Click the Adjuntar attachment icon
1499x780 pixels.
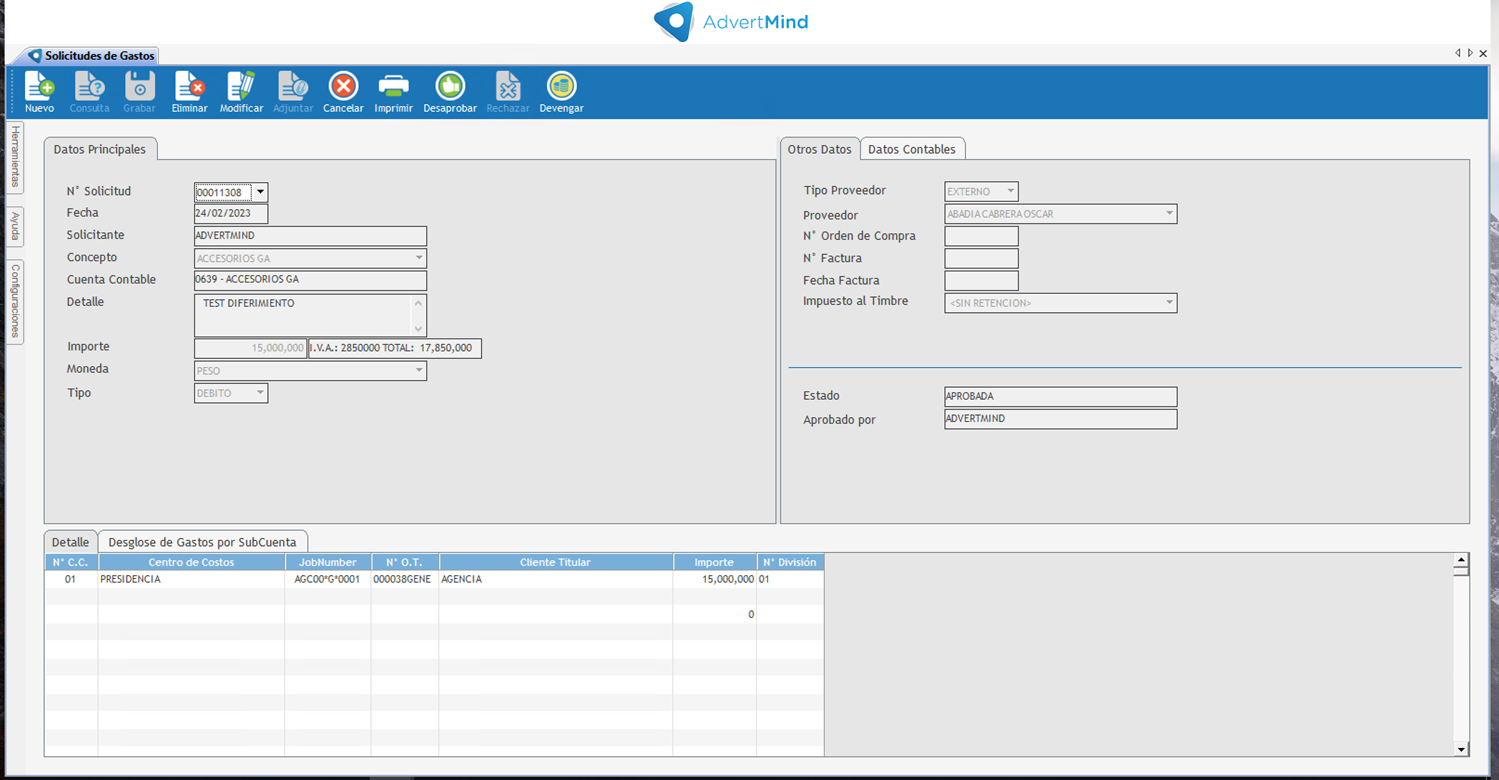(x=293, y=92)
